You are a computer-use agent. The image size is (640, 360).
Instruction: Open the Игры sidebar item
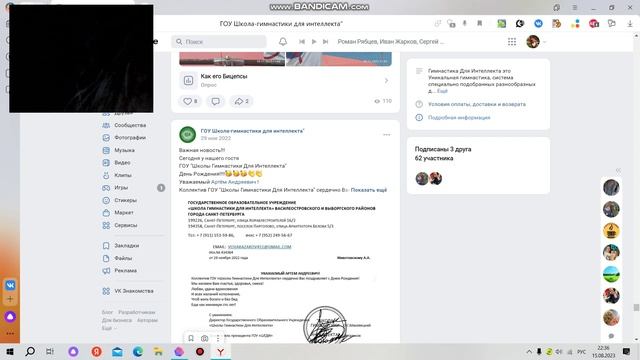(x=121, y=188)
